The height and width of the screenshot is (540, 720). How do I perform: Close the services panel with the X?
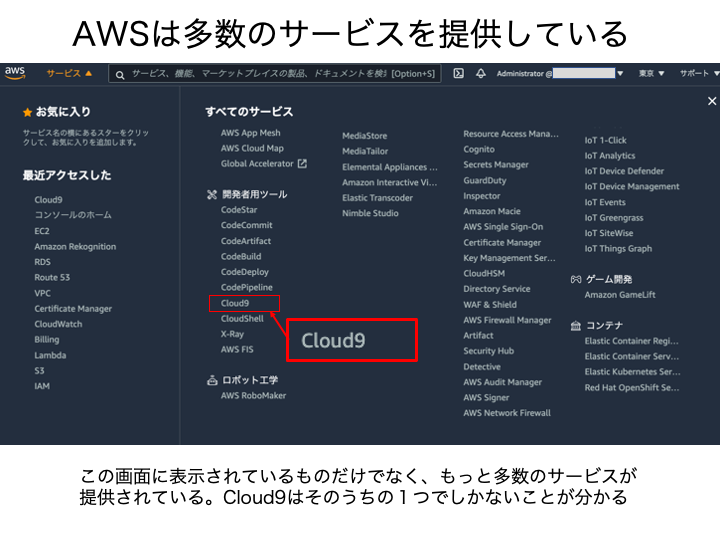(712, 101)
